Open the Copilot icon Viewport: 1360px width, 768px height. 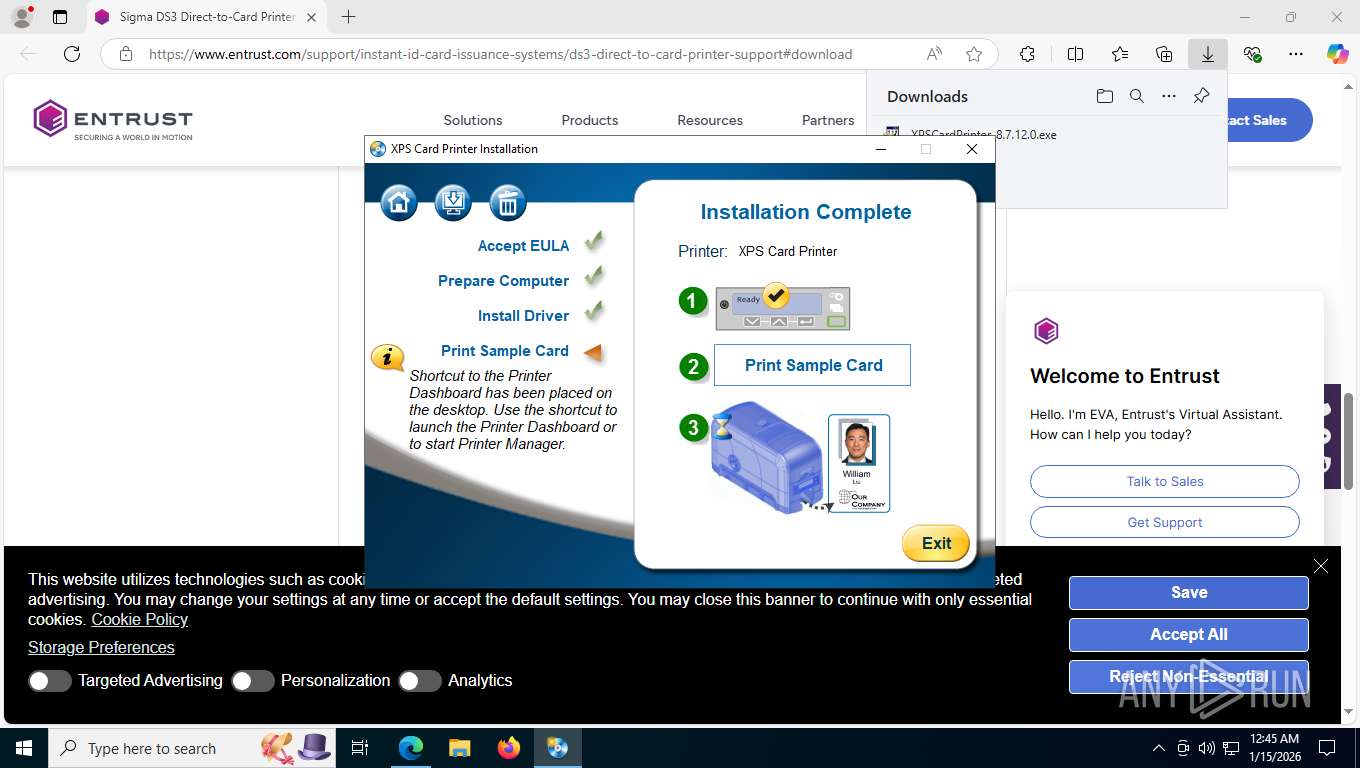click(x=1337, y=54)
